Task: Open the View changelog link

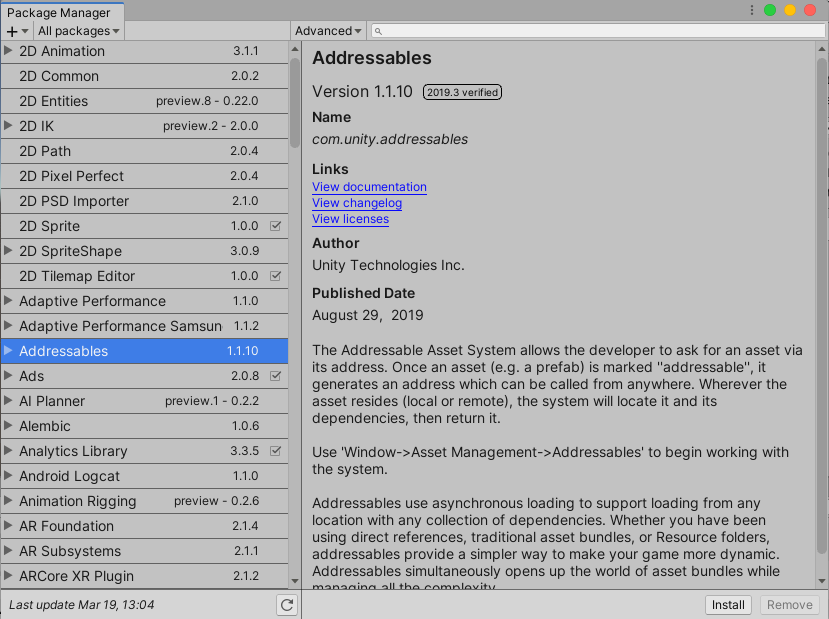Action: pyautogui.click(x=357, y=203)
